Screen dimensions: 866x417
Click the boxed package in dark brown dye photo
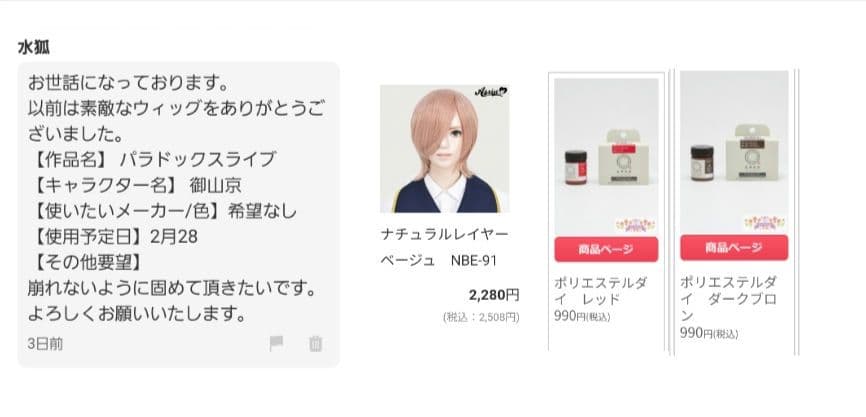pyautogui.click(x=752, y=155)
